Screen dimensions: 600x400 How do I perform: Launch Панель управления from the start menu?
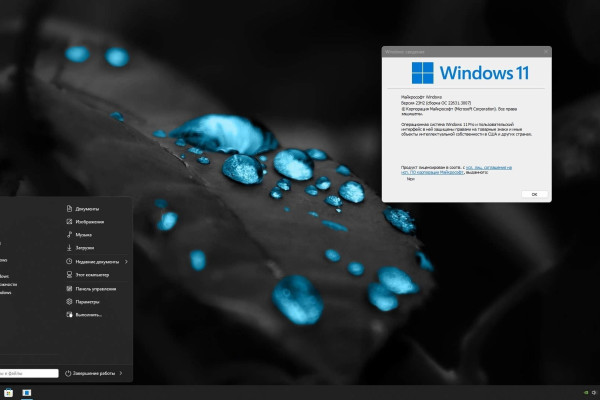coord(91,289)
